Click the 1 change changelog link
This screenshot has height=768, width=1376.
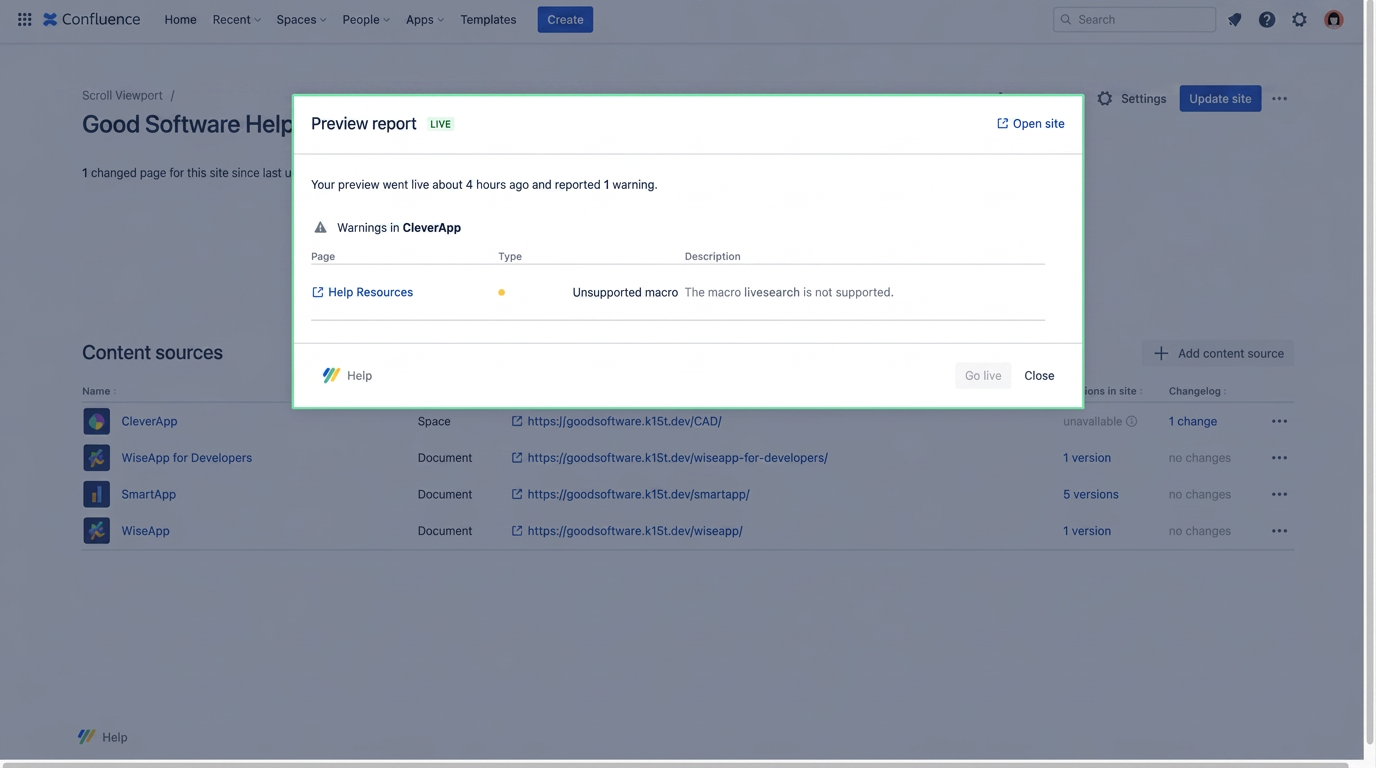1192,421
